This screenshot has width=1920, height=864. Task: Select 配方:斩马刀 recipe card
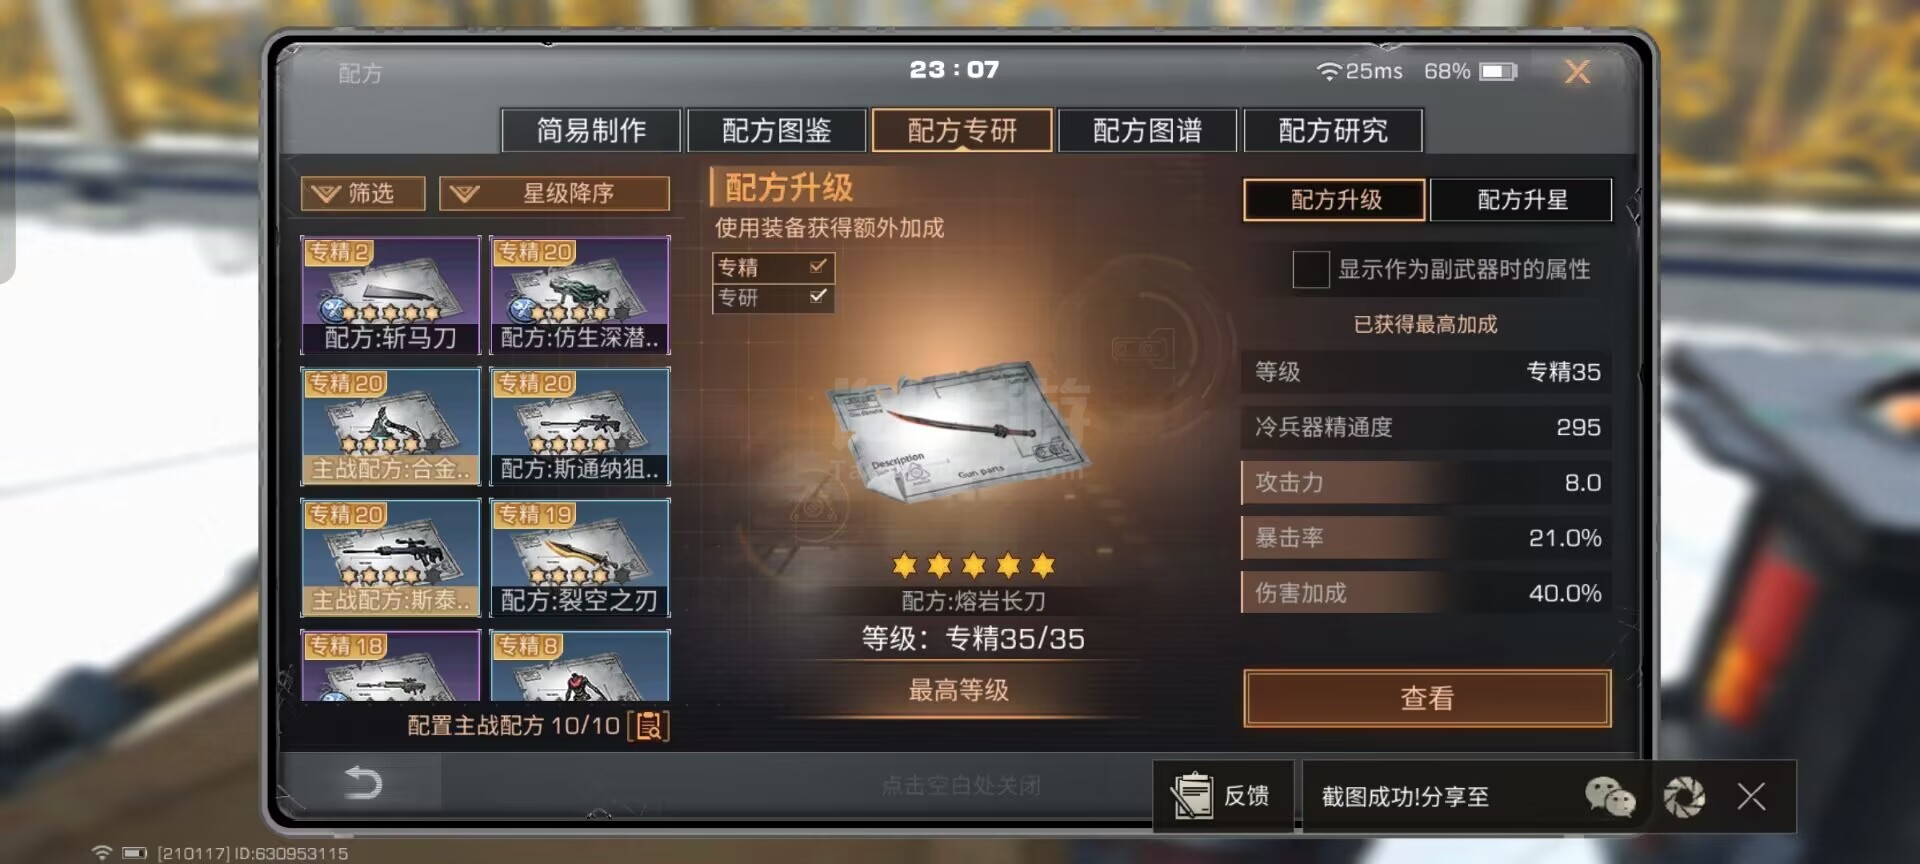[x=391, y=295]
